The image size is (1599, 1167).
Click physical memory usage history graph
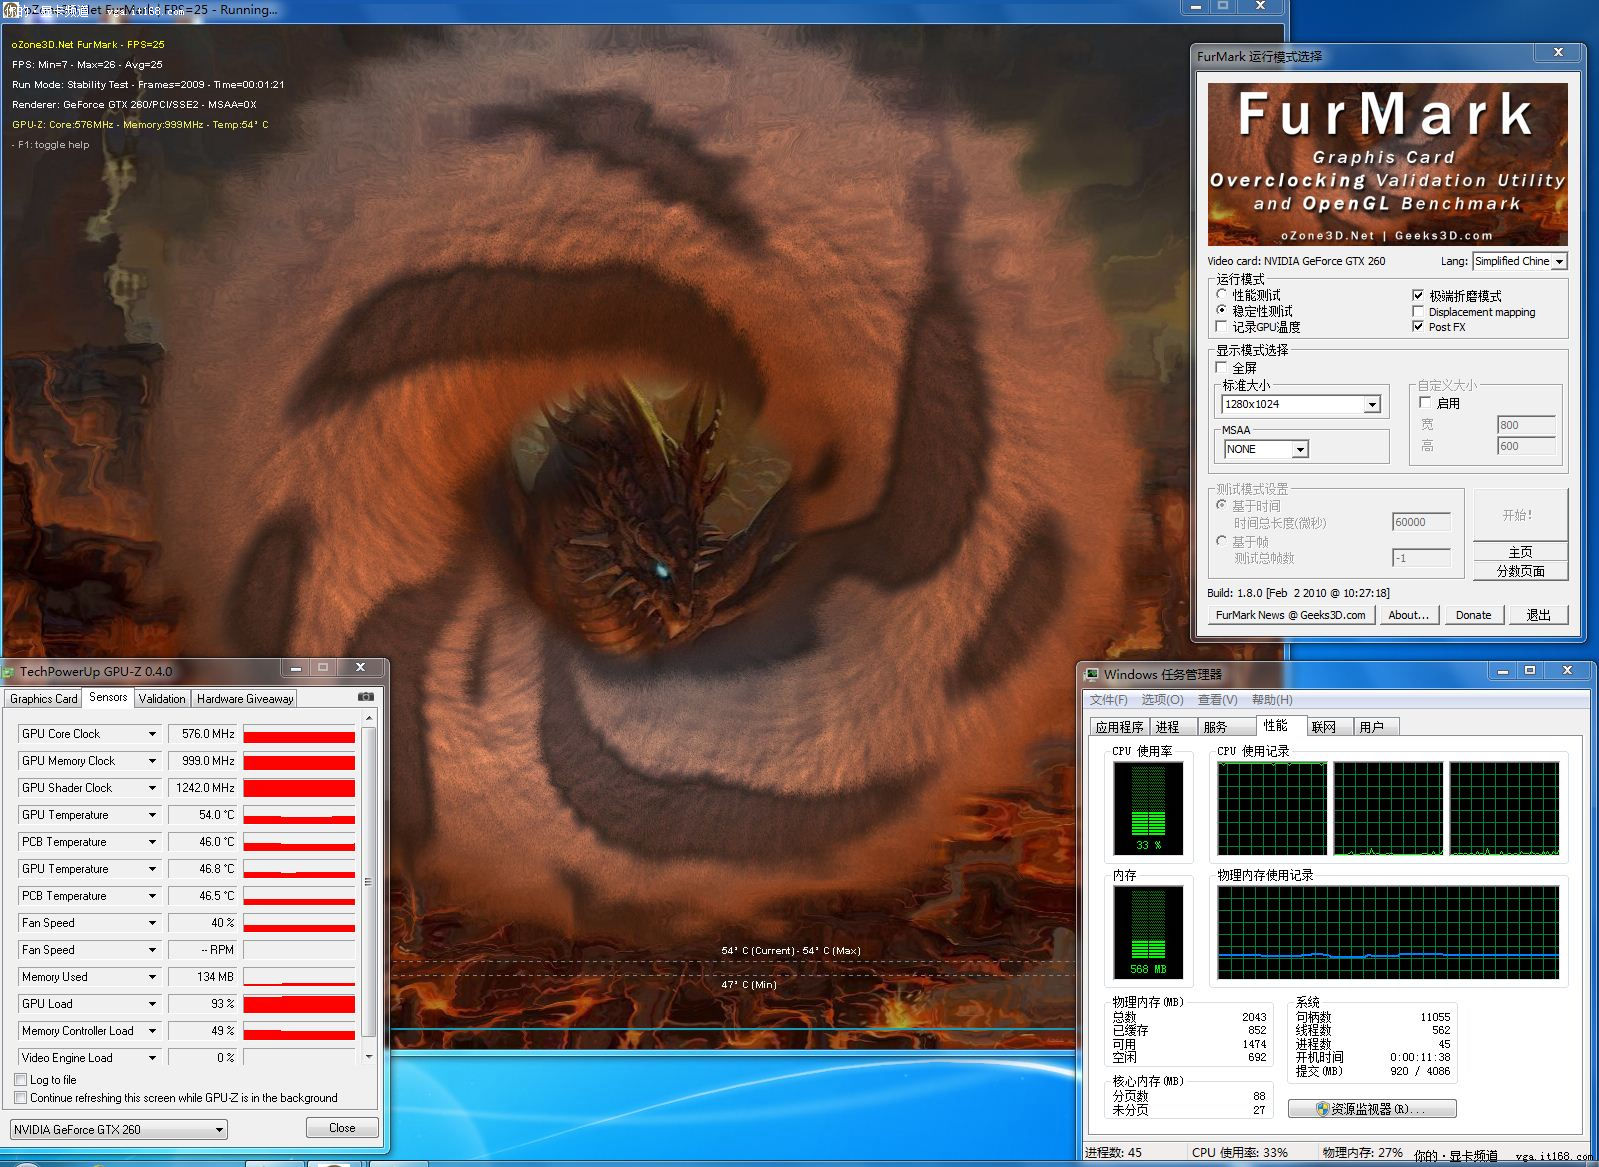pyautogui.click(x=1388, y=933)
